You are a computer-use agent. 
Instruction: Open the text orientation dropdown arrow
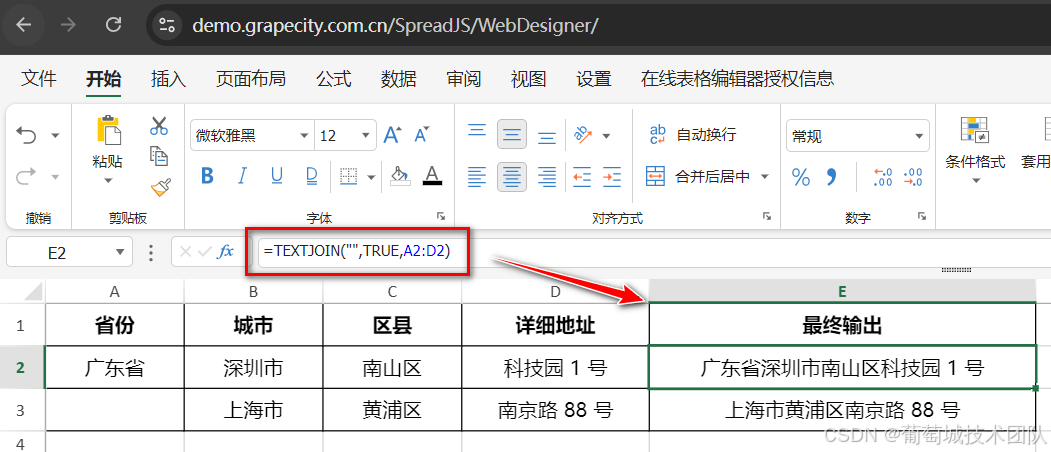[607, 136]
